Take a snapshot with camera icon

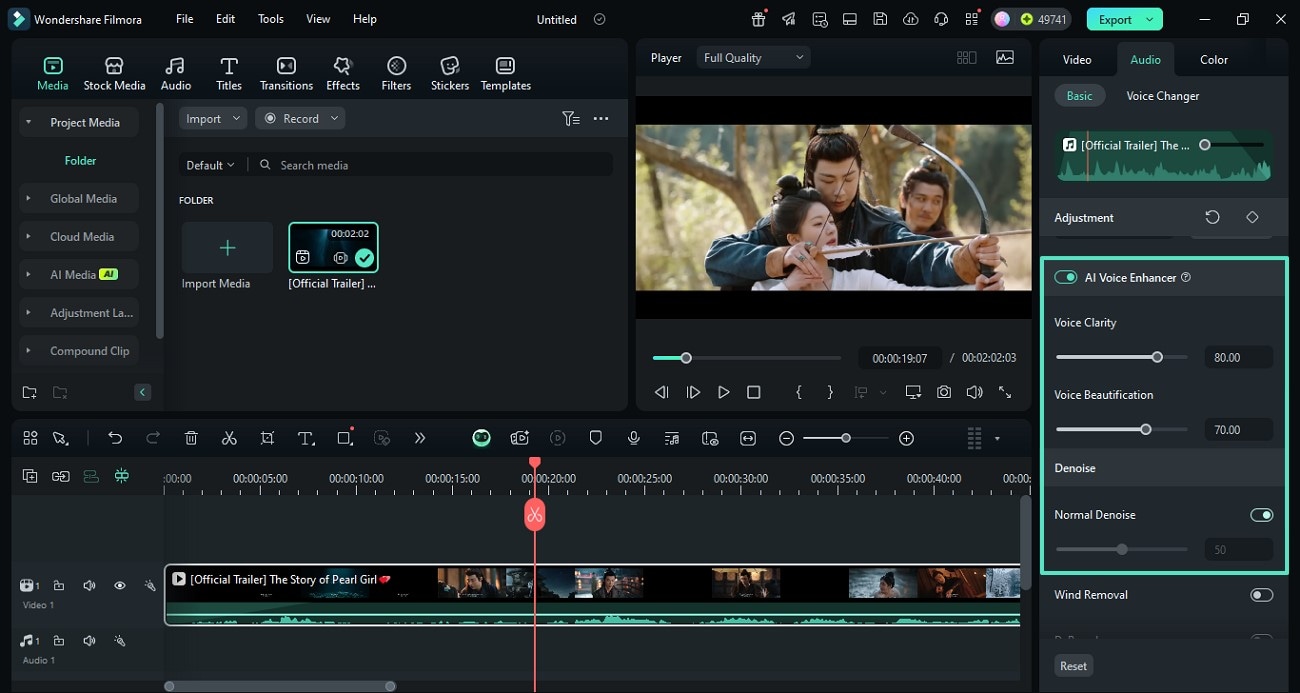click(x=944, y=393)
